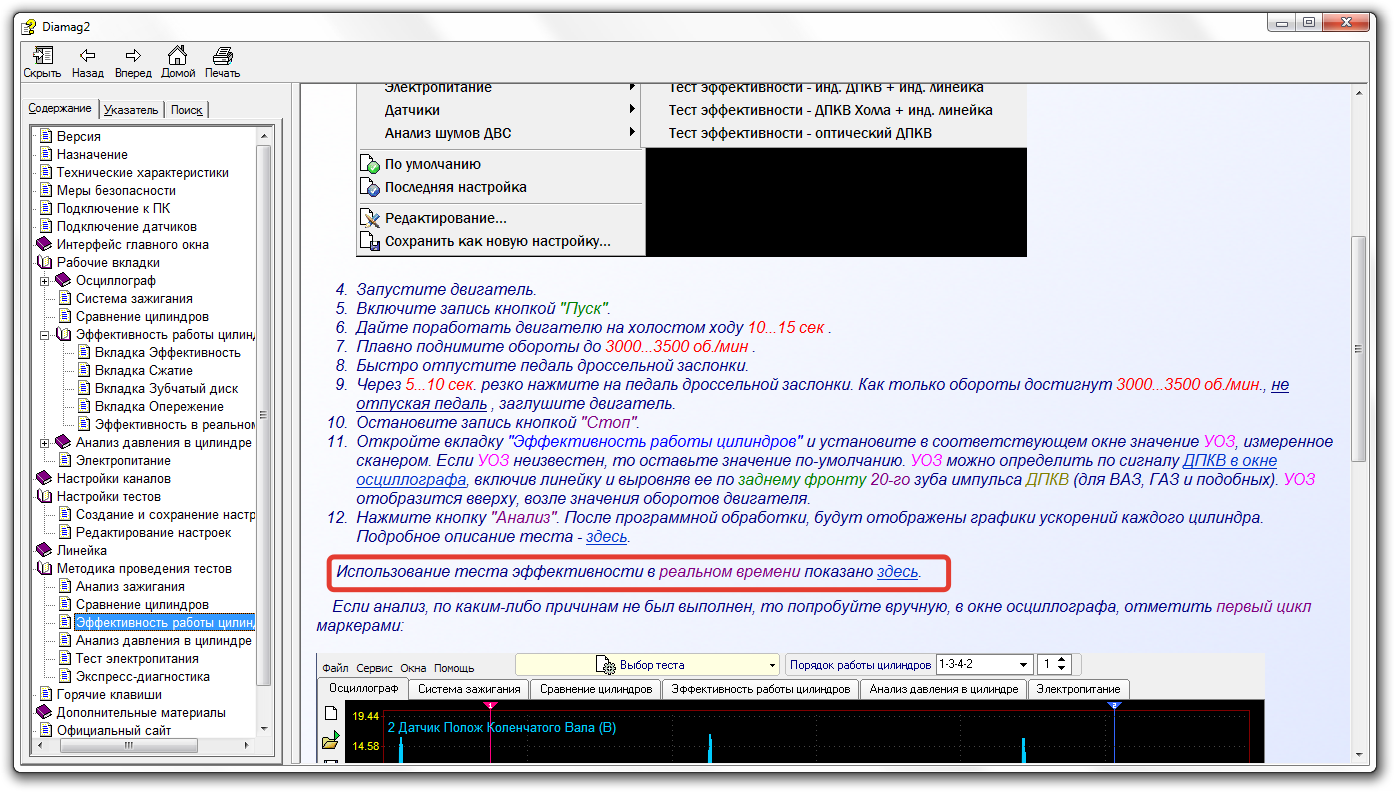Click the Горячие клавиши page icon
This screenshot has height=792, width=1395.
point(46,694)
